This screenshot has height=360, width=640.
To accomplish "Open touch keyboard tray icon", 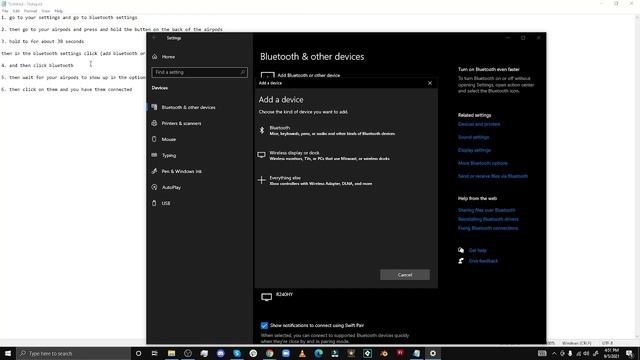I will click(x=542, y=353).
